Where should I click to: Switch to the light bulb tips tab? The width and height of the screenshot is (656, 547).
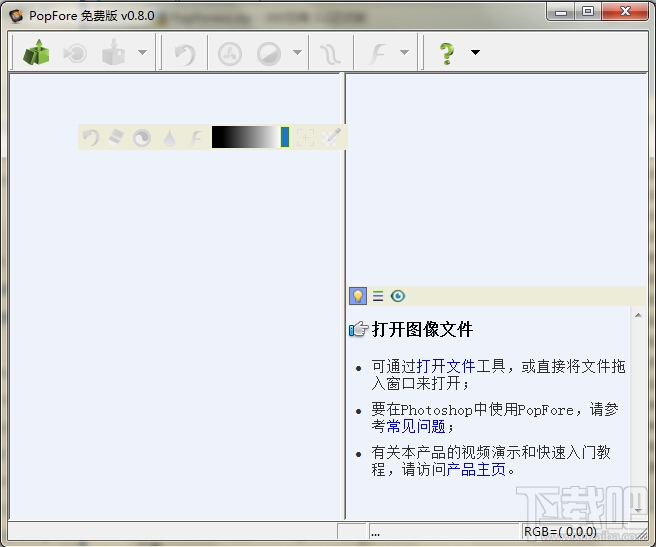click(358, 296)
